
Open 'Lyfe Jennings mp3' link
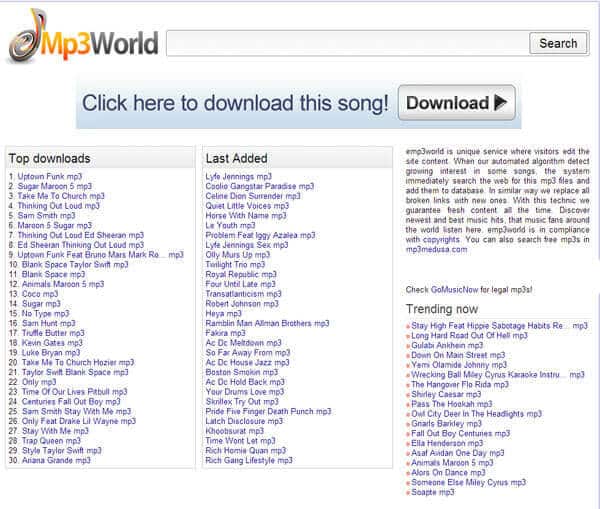pos(238,176)
